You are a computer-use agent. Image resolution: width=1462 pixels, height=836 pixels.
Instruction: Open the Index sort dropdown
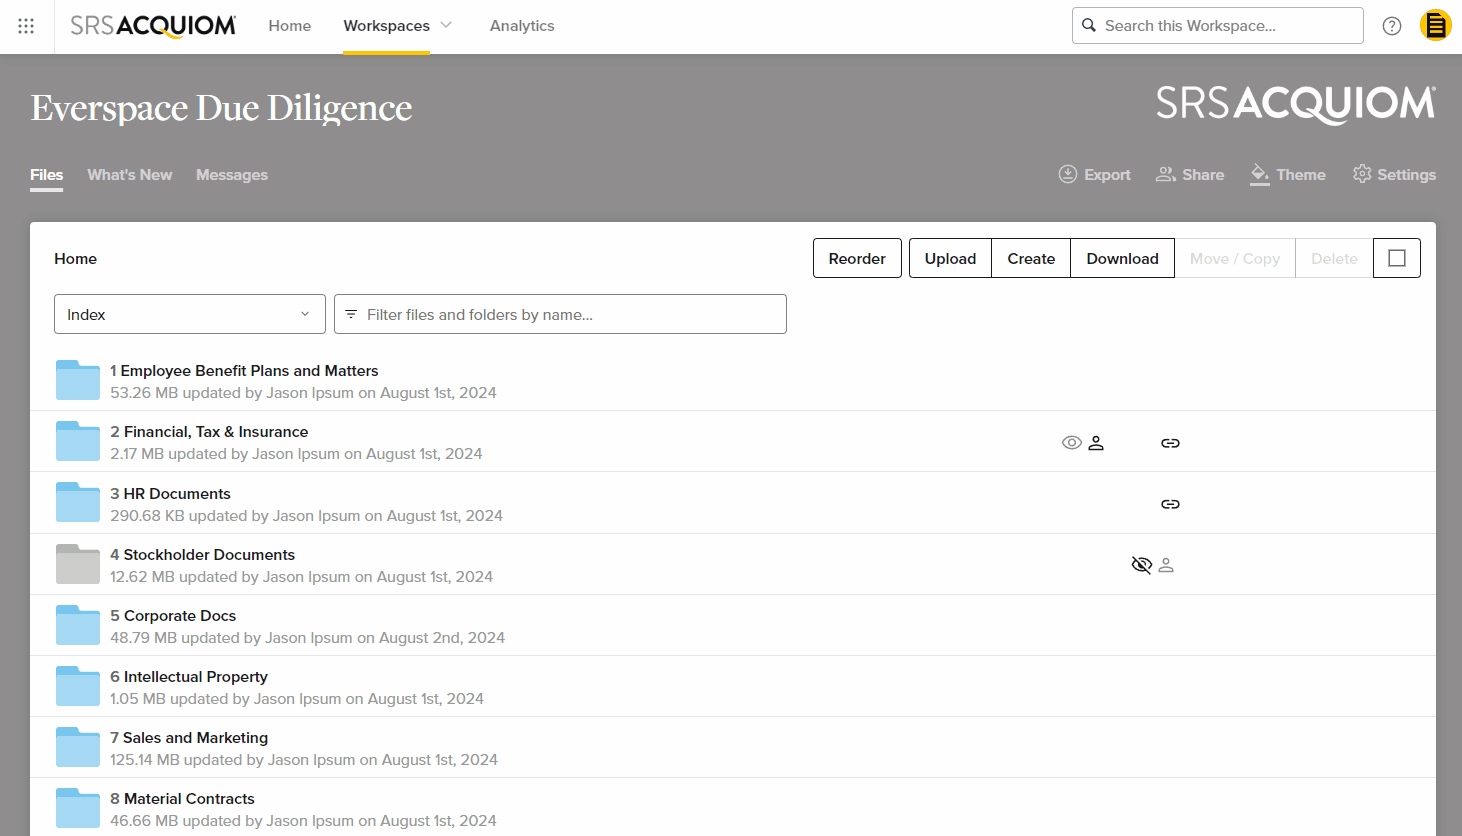click(x=190, y=314)
